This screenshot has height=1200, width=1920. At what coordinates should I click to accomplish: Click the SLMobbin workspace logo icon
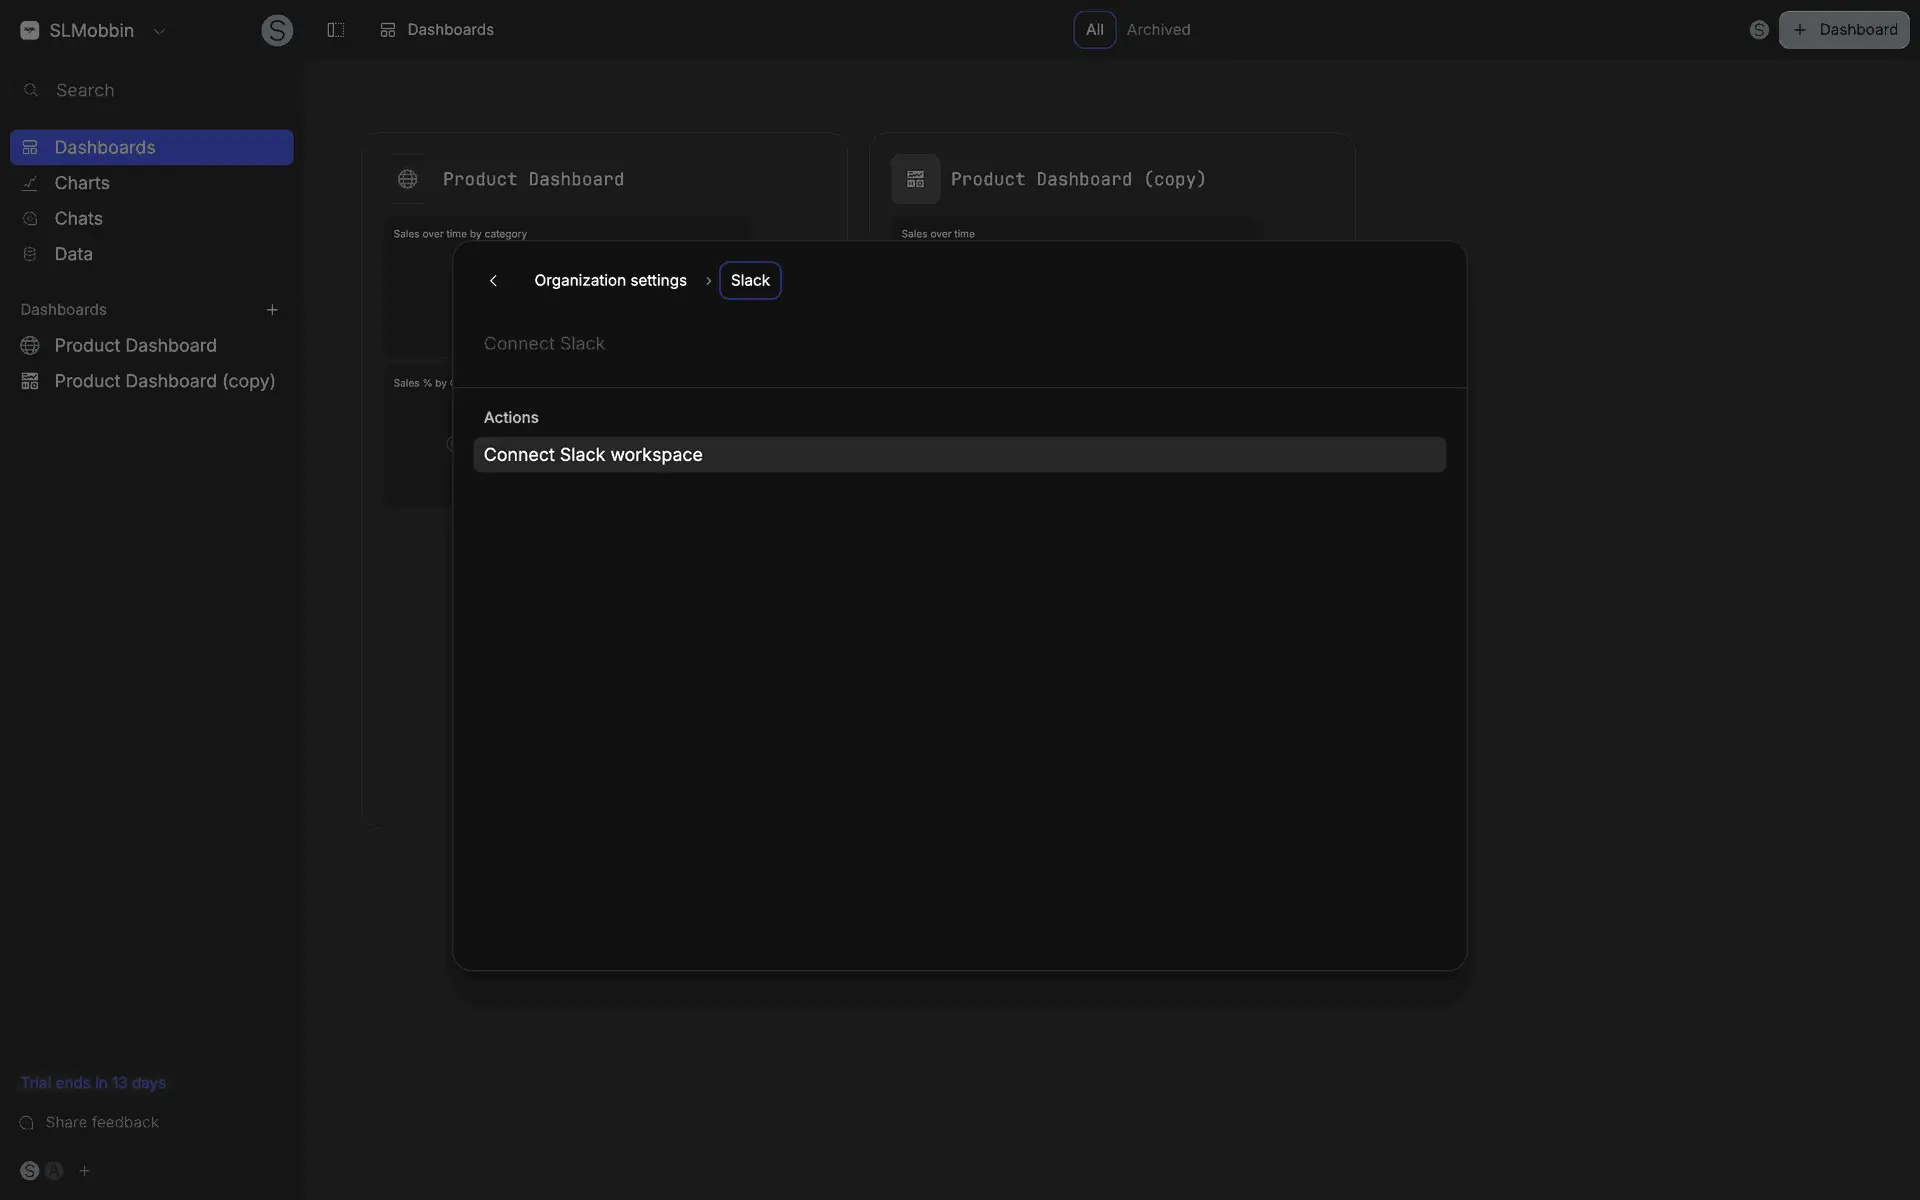30,30
